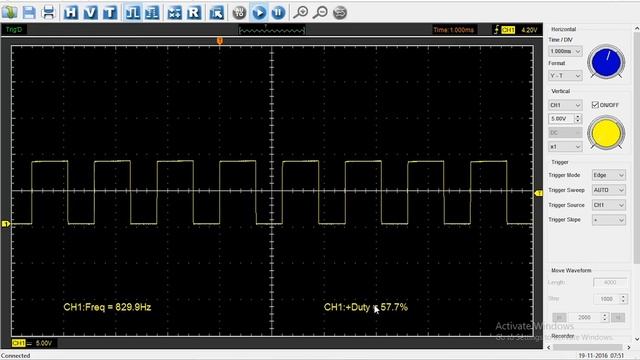Click the gray round reset-zoom icon

coord(340,13)
